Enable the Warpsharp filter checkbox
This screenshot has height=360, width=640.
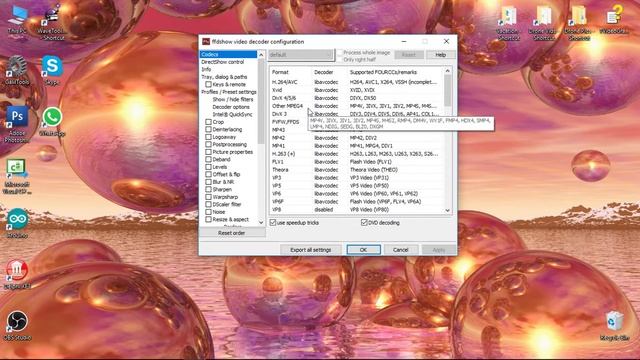click(x=208, y=197)
